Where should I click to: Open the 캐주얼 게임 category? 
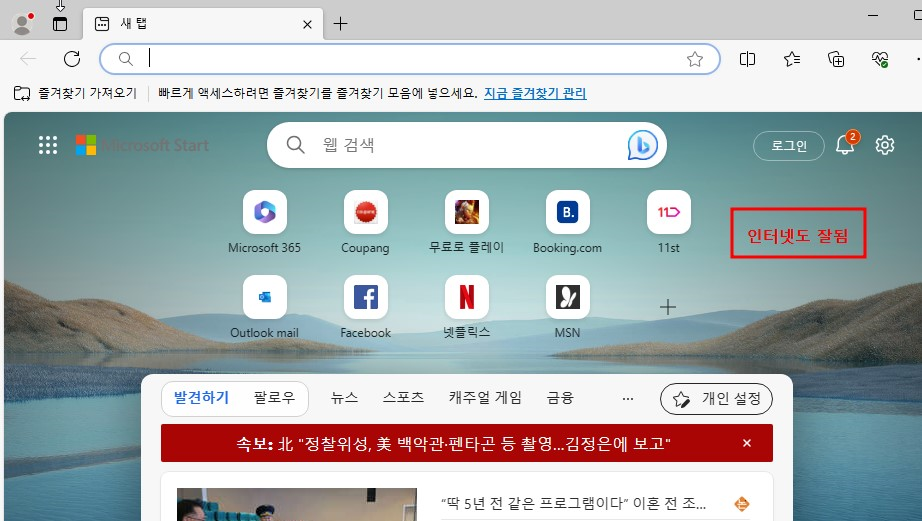485,398
